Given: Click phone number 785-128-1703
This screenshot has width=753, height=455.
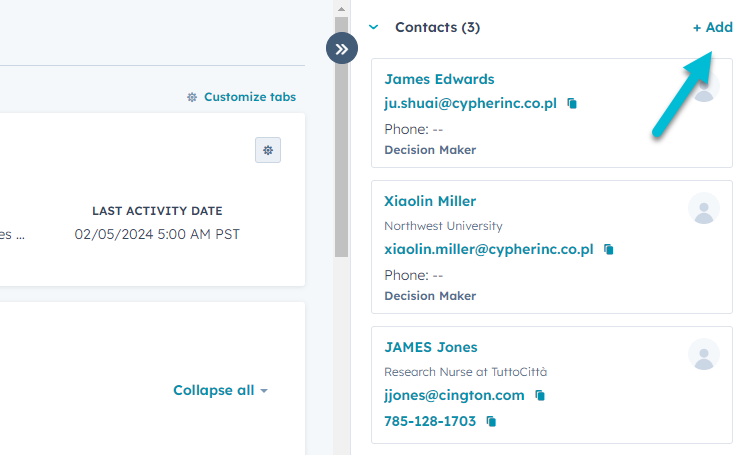Looking at the screenshot, I should [430, 421].
